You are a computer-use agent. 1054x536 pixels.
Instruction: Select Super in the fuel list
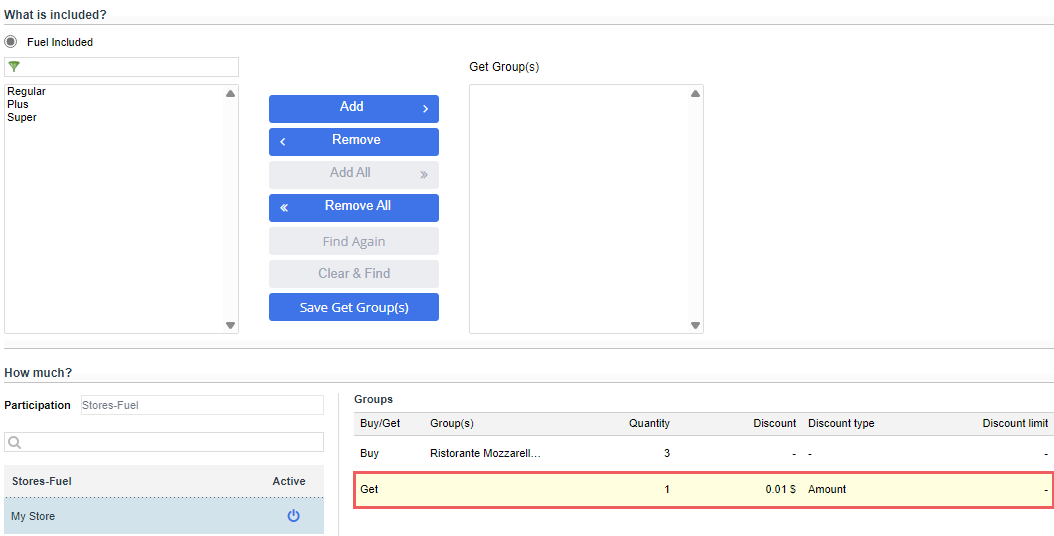[x=22, y=117]
